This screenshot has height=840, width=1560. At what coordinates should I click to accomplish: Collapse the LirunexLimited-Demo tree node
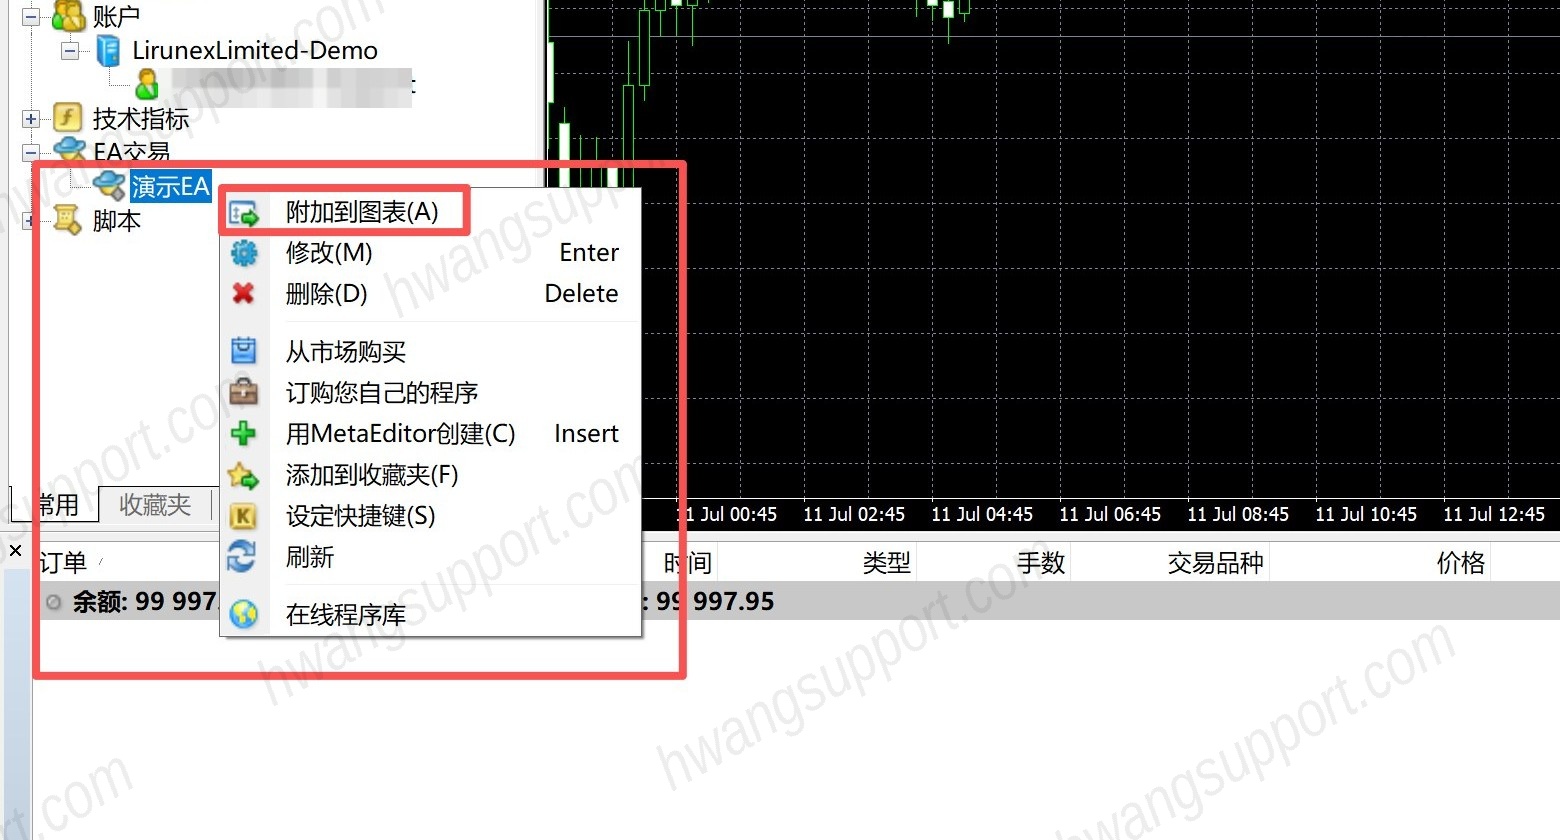tap(70, 51)
